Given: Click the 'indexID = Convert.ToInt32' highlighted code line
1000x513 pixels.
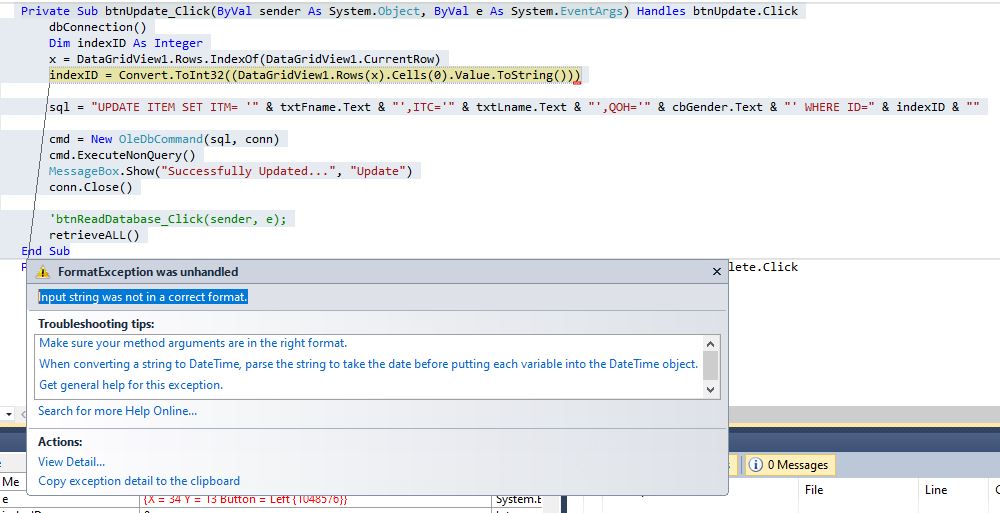Looking at the screenshot, I should (315, 75).
